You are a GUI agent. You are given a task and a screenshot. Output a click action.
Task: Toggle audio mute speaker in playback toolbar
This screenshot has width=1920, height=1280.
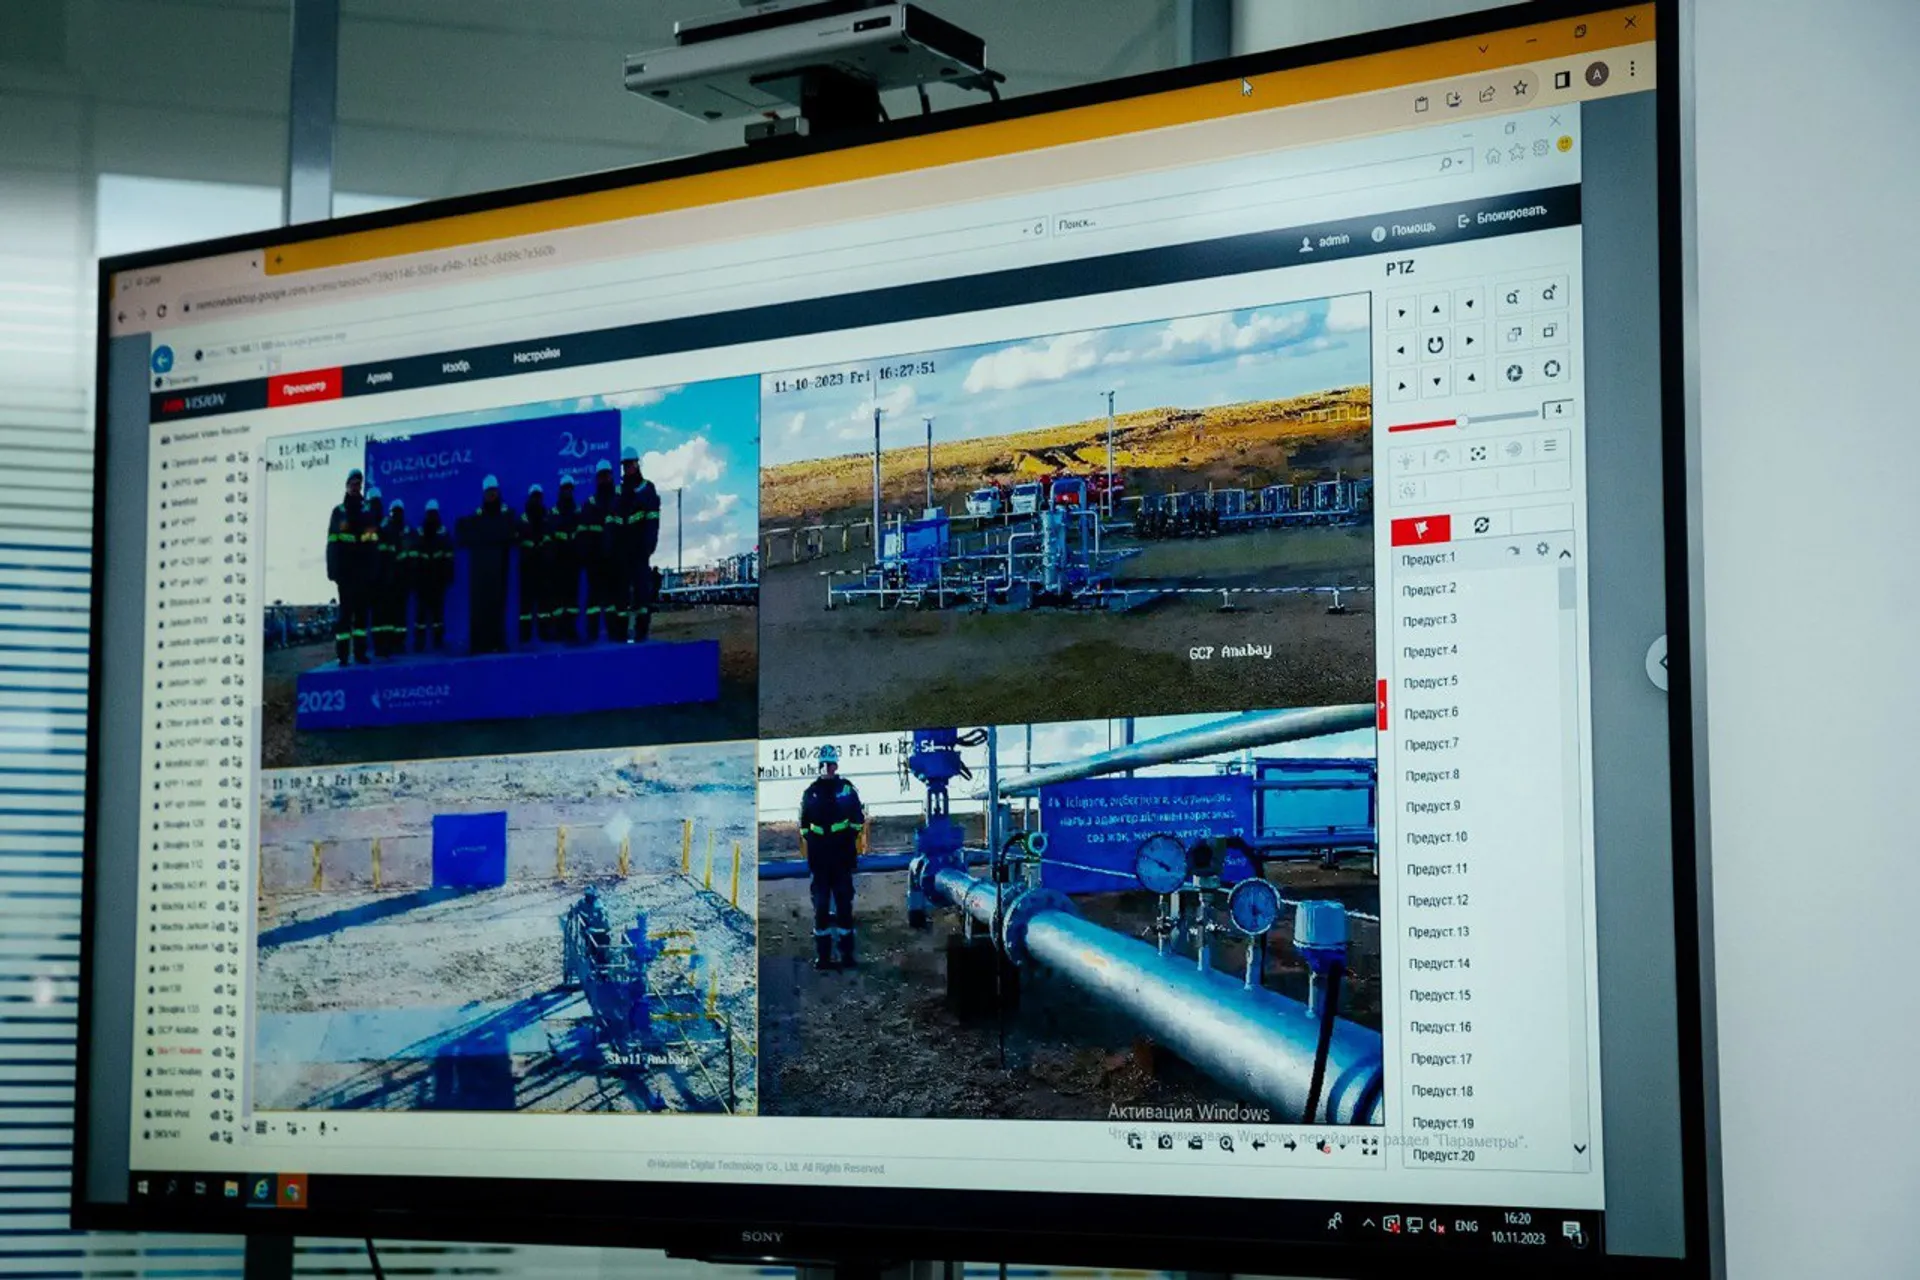[x=1324, y=1147]
